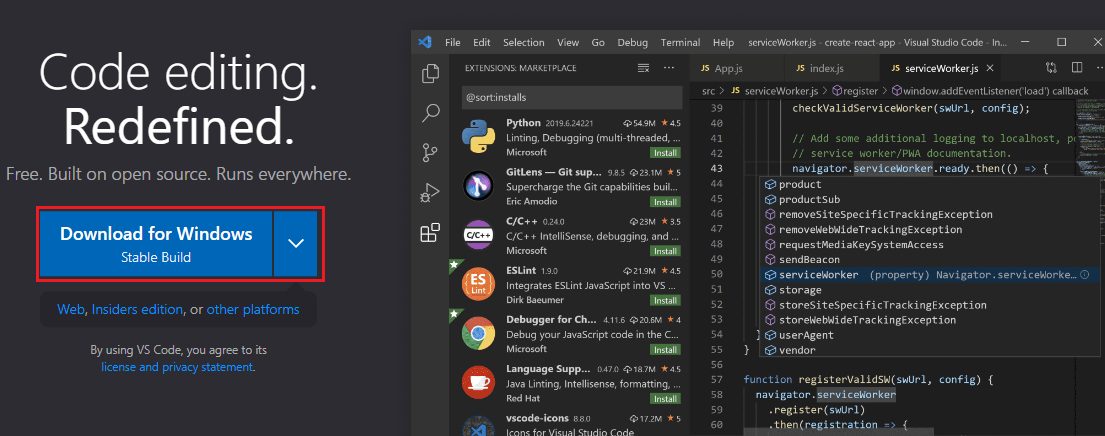
Task: Click the split editor icon
Action: coord(1077,68)
